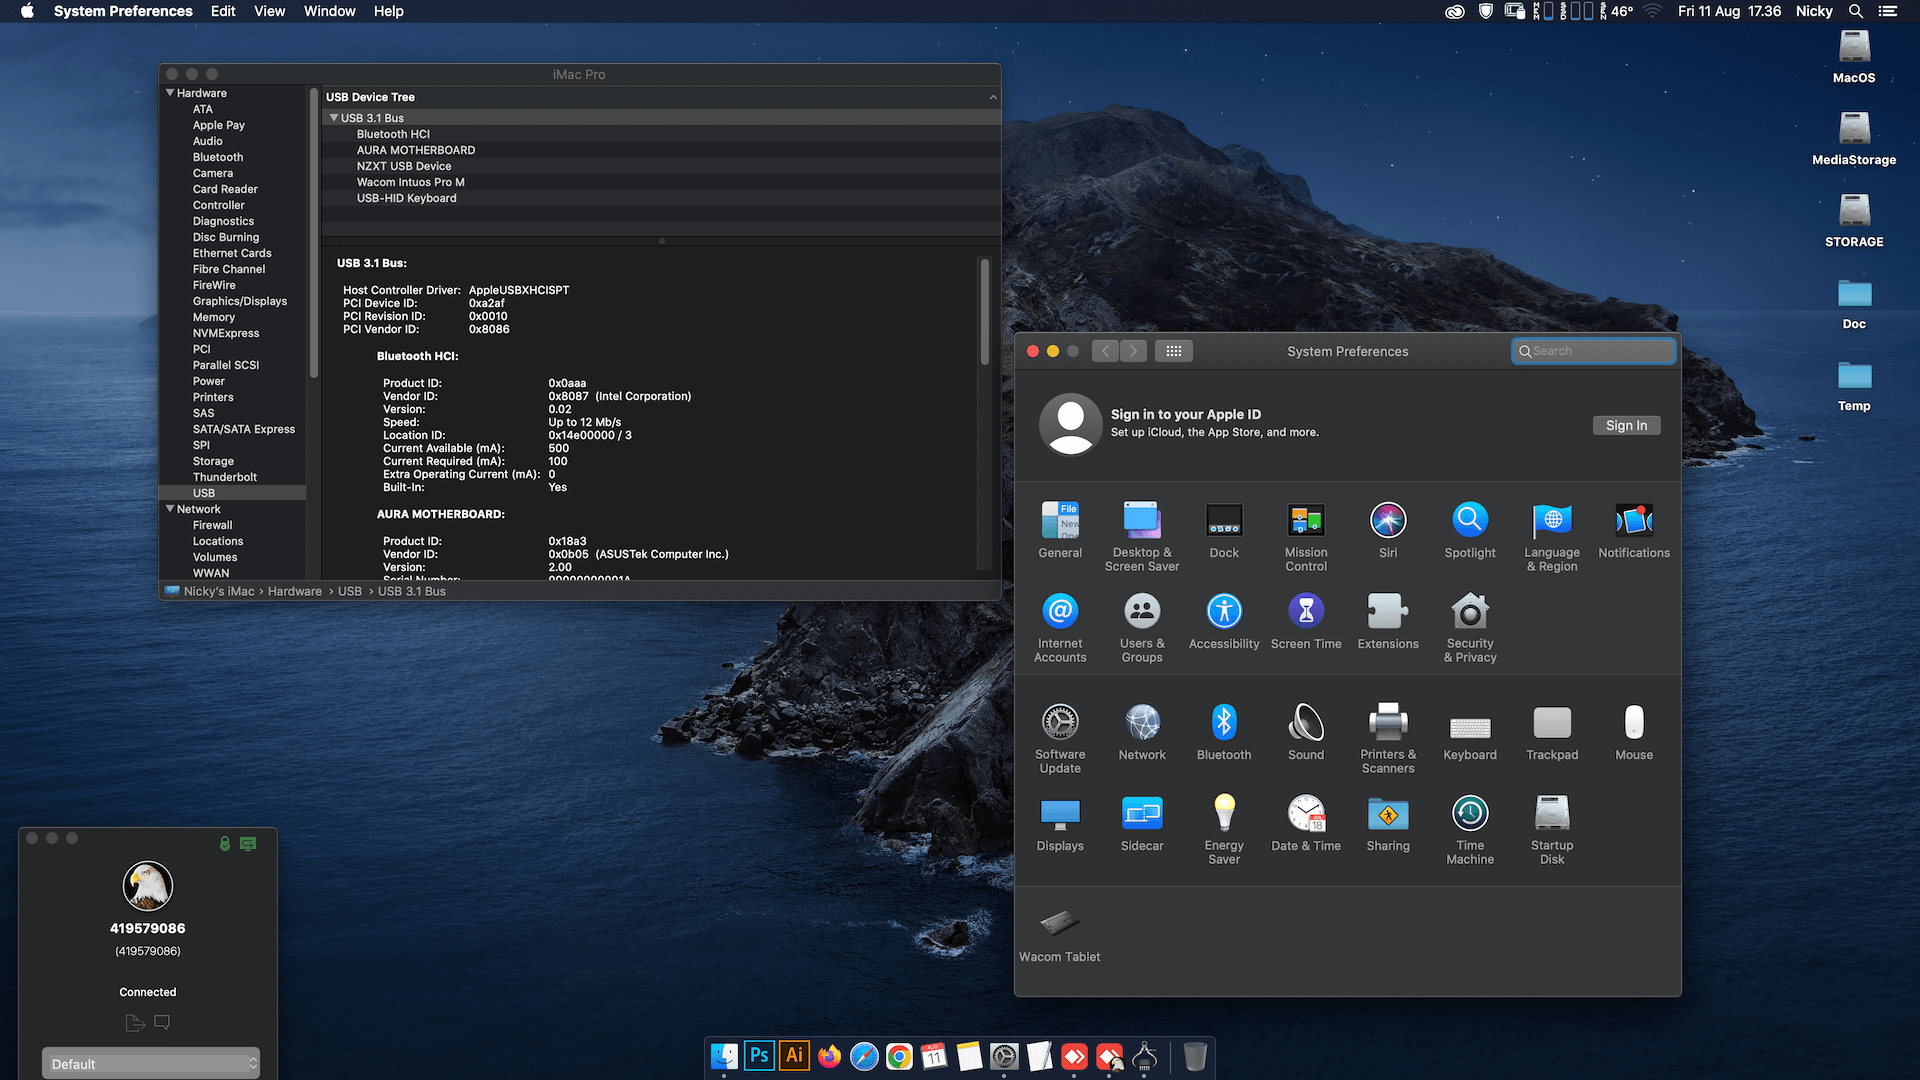Image resolution: width=1920 pixels, height=1080 pixels.
Task: Select Wacom Intuos Pro M device
Action: [x=411, y=182]
